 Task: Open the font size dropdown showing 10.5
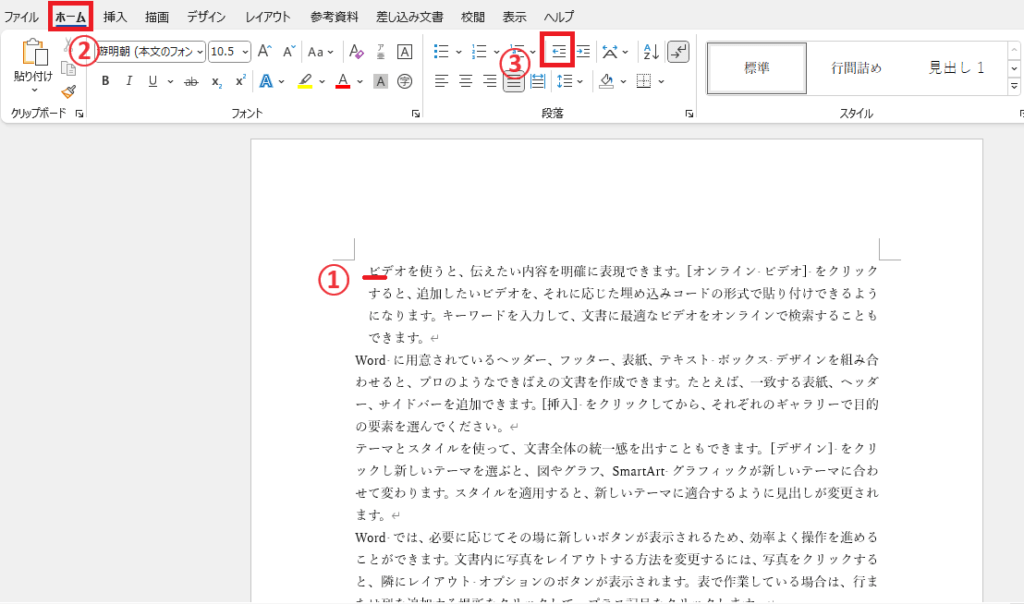click(246, 52)
